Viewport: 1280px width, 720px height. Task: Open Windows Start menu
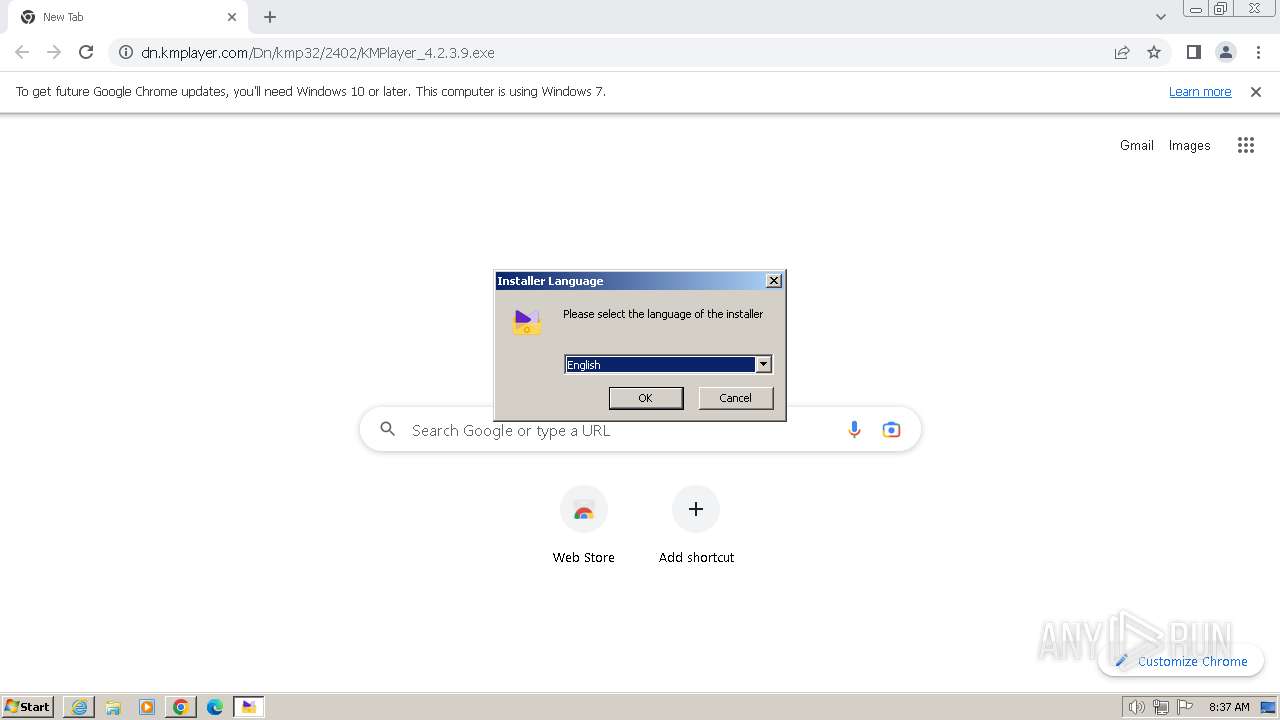[28, 706]
